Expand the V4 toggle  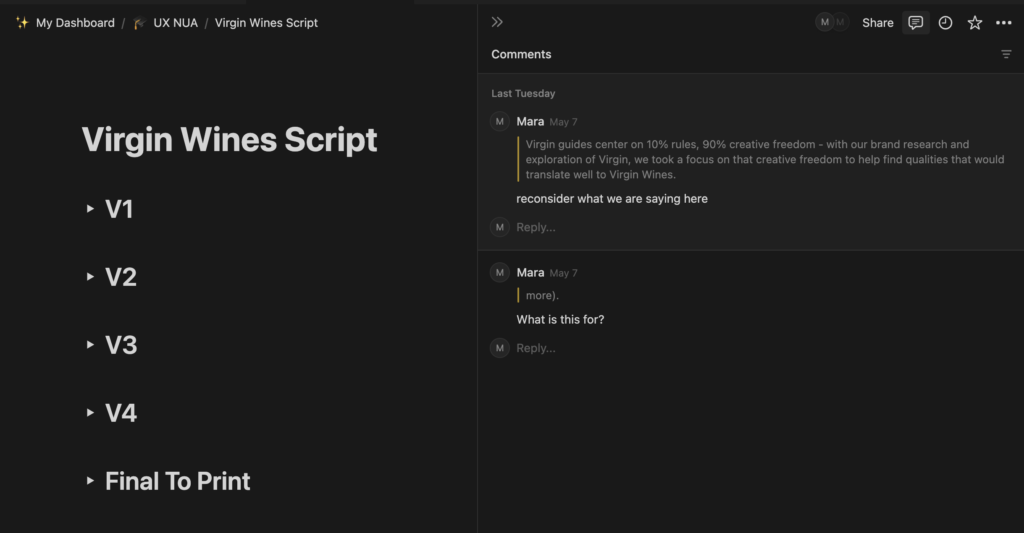(x=90, y=413)
